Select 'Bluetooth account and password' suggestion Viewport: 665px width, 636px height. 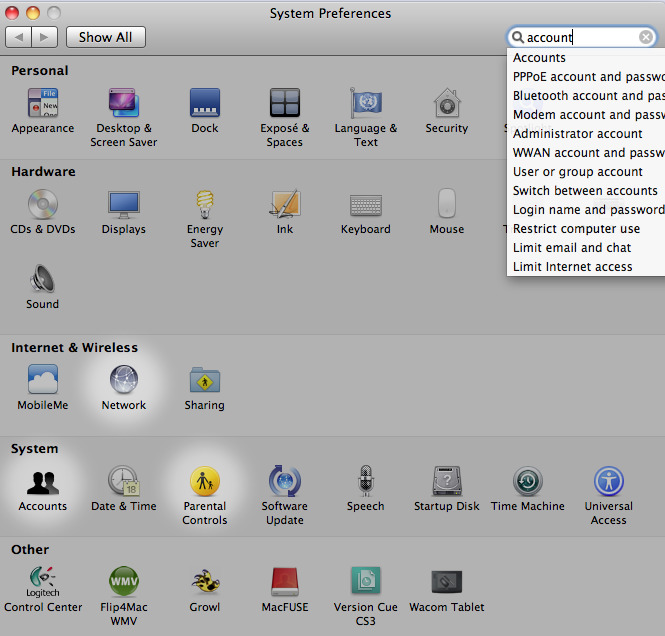point(586,96)
